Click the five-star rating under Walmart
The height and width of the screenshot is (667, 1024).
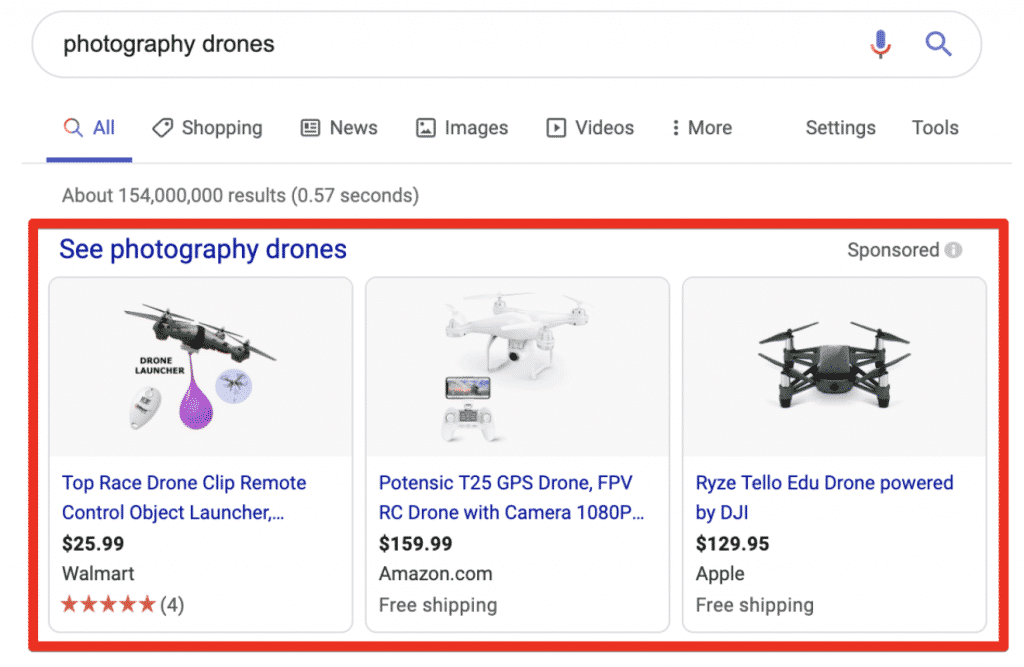(108, 604)
